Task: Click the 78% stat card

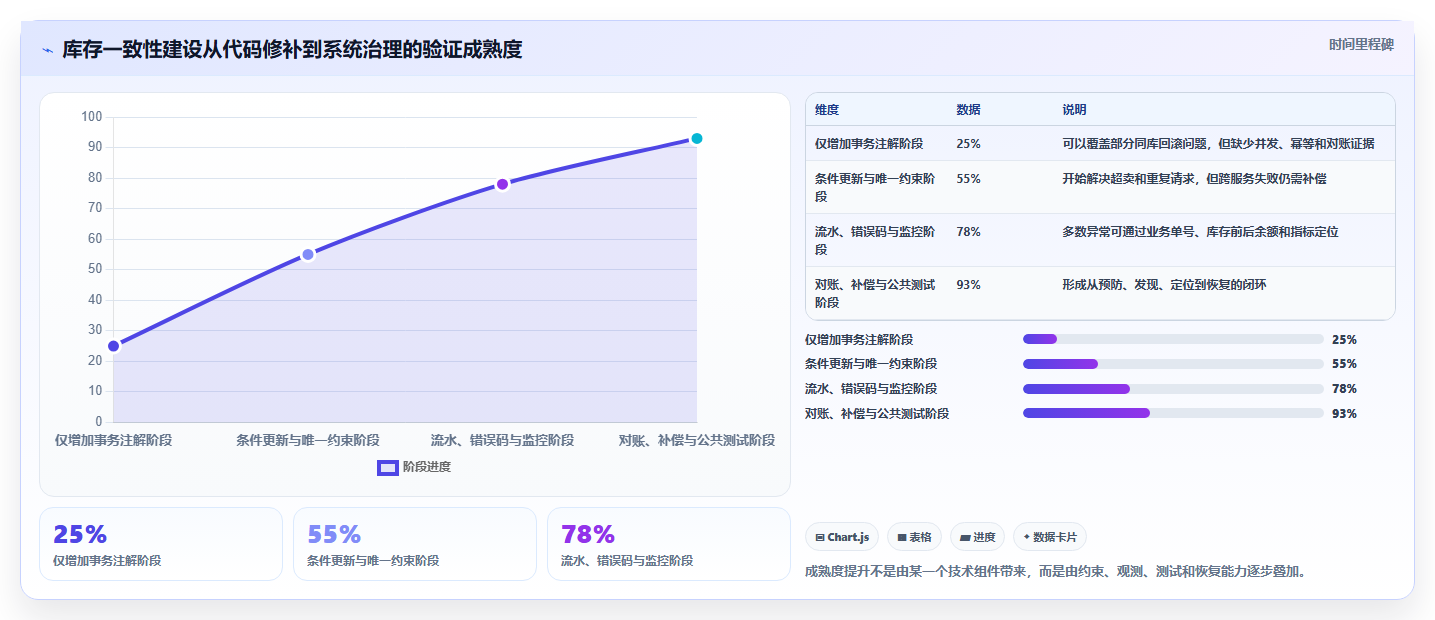Action: [669, 544]
